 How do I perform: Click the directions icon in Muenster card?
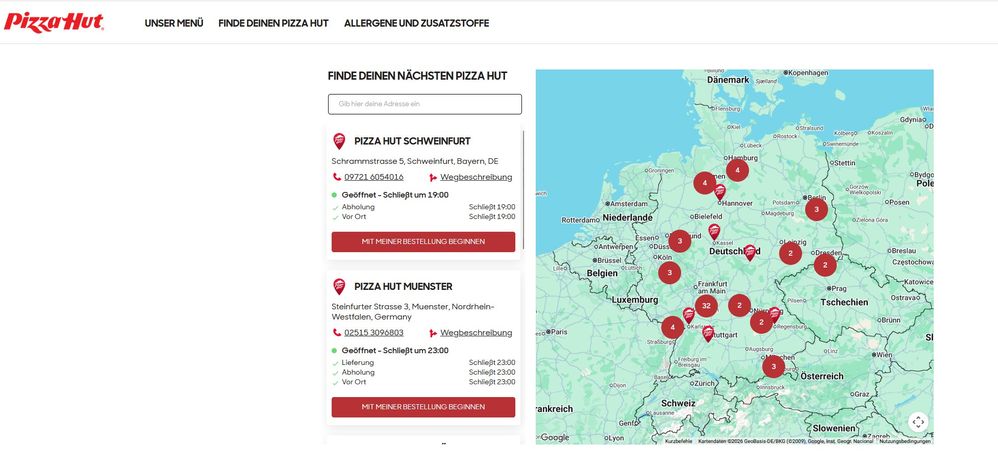pos(433,333)
